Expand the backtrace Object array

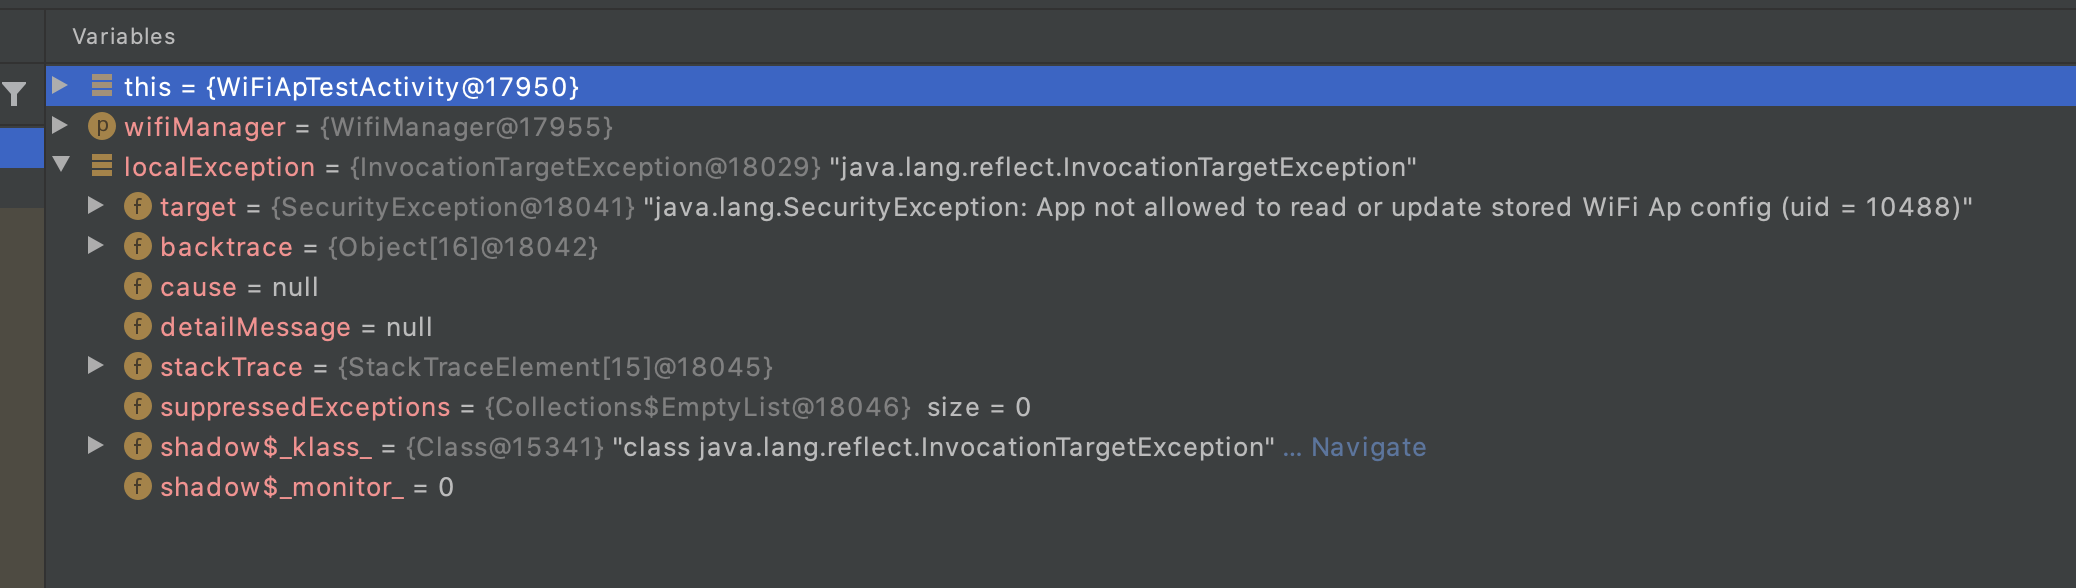[x=95, y=247]
